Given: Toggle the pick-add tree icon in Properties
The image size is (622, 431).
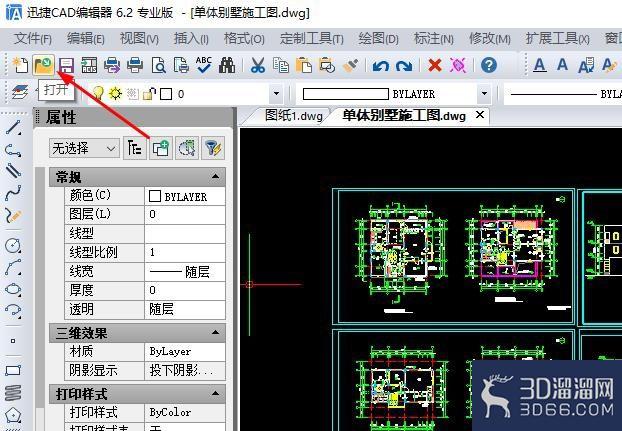Looking at the screenshot, I should (x=134, y=148).
